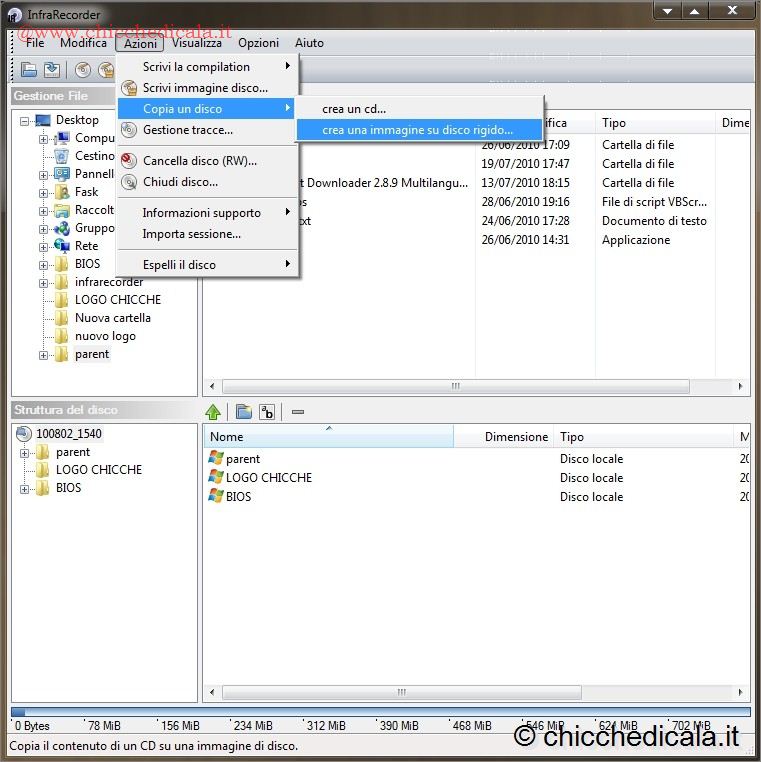761x762 pixels.
Task: Open the Opzioni menu in menu bar
Action: coord(258,43)
